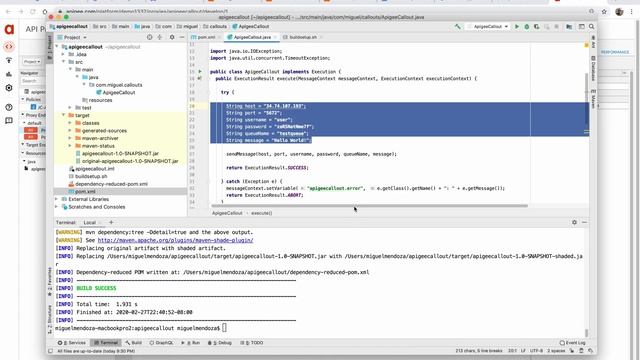Switch to buildsetup.sh editor tab
The height and width of the screenshot is (360, 640).
(x=302, y=37)
